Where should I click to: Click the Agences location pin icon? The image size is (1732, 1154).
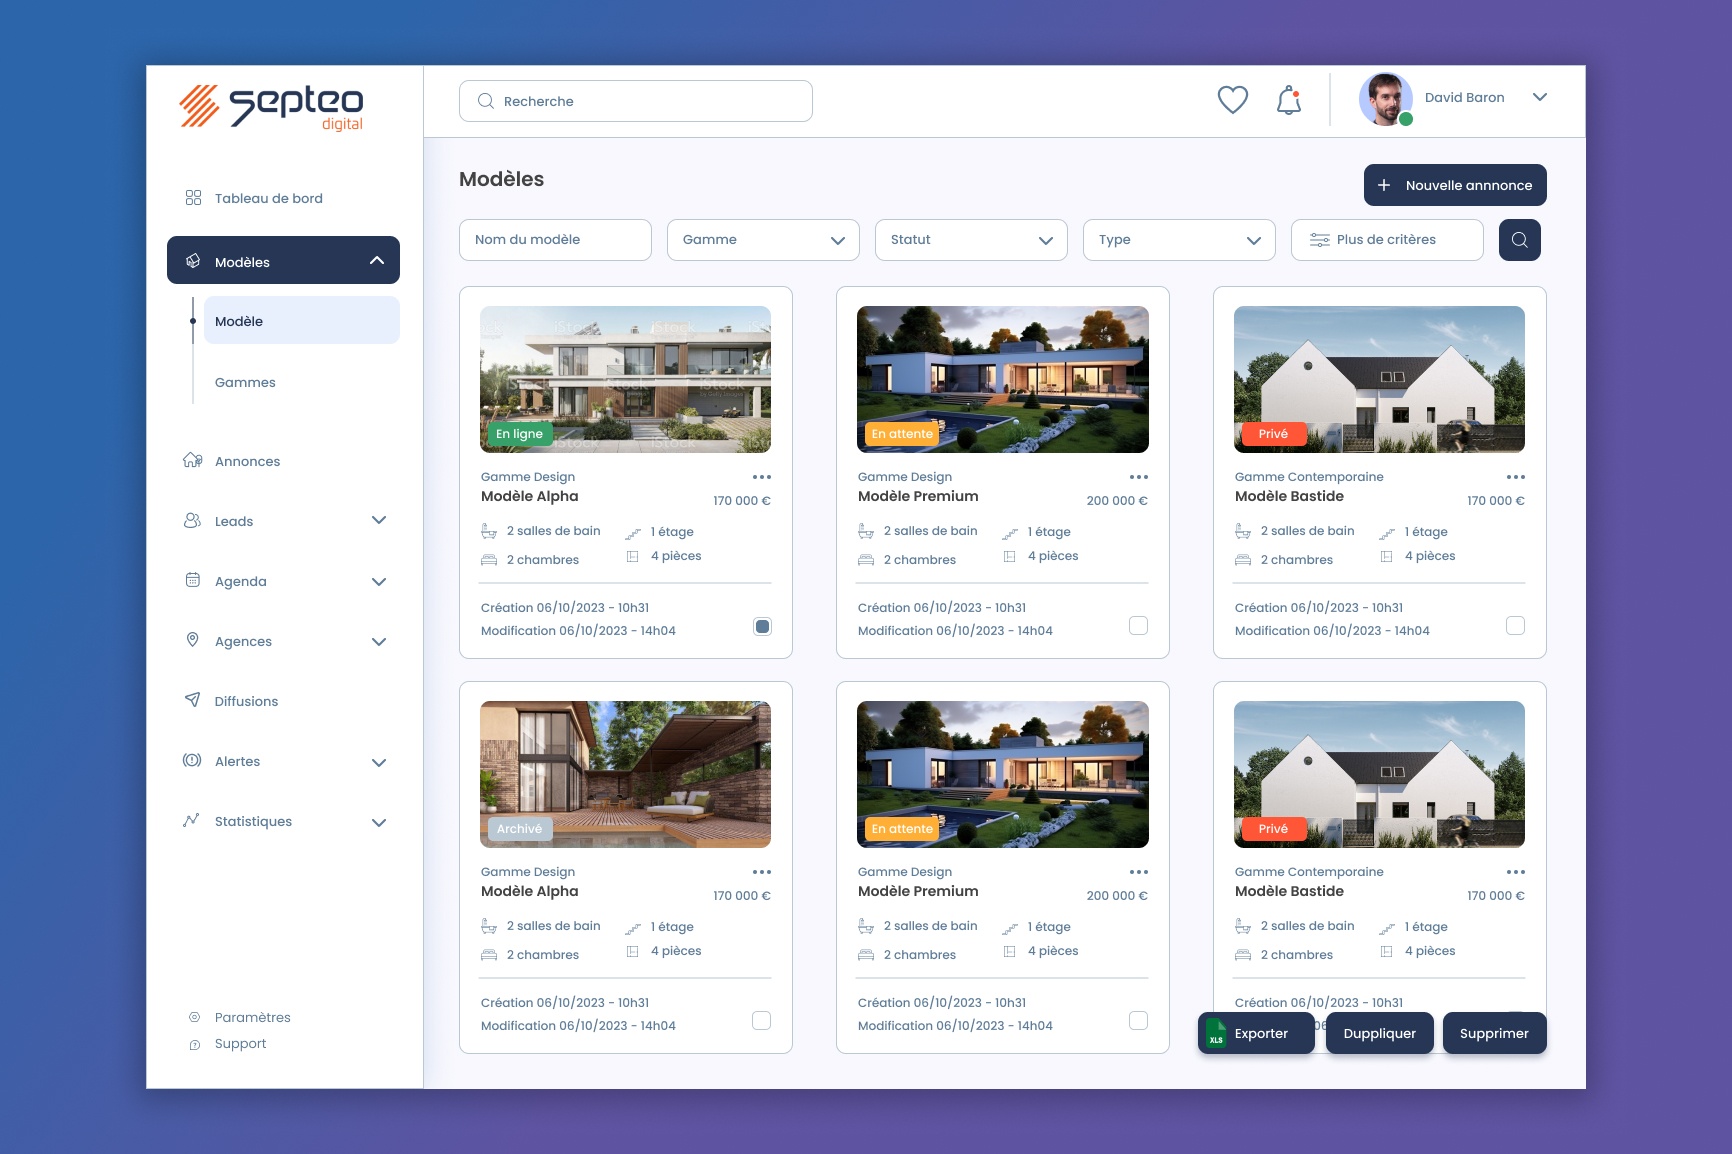click(x=193, y=640)
